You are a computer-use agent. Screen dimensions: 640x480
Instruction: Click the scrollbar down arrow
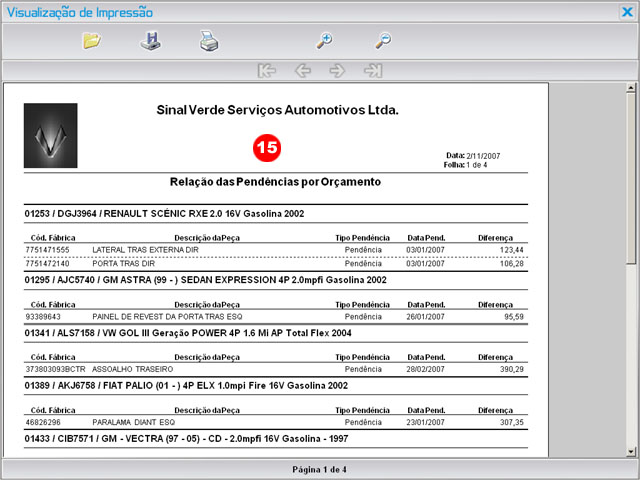coord(631,451)
